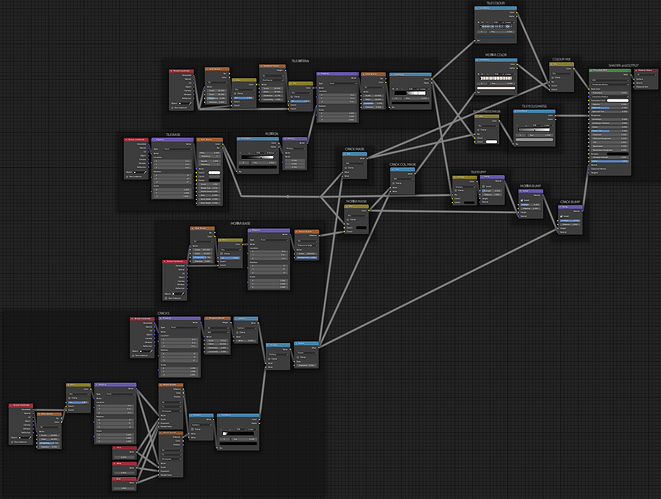Open distribution dropdown in Principled BSDF node
Screen dimensions: 661x499
point(610,80)
